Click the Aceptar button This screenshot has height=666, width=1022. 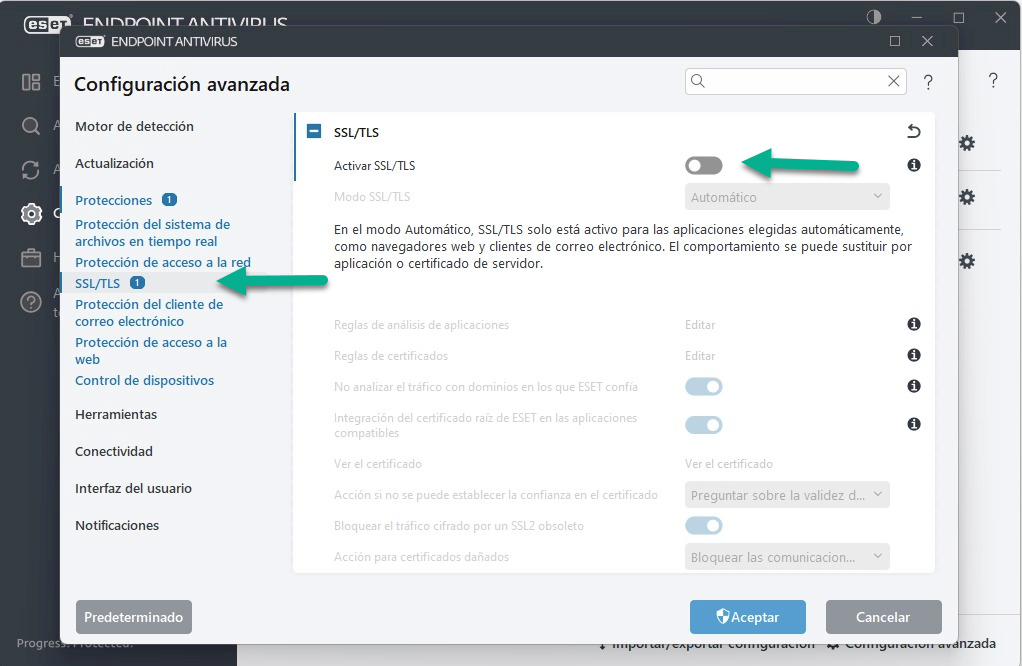(x=748, y=616)
